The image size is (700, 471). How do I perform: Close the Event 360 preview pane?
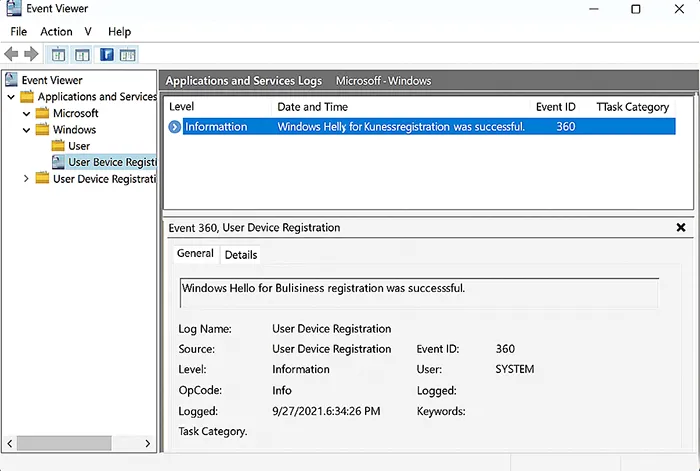(x=681, y=228)
